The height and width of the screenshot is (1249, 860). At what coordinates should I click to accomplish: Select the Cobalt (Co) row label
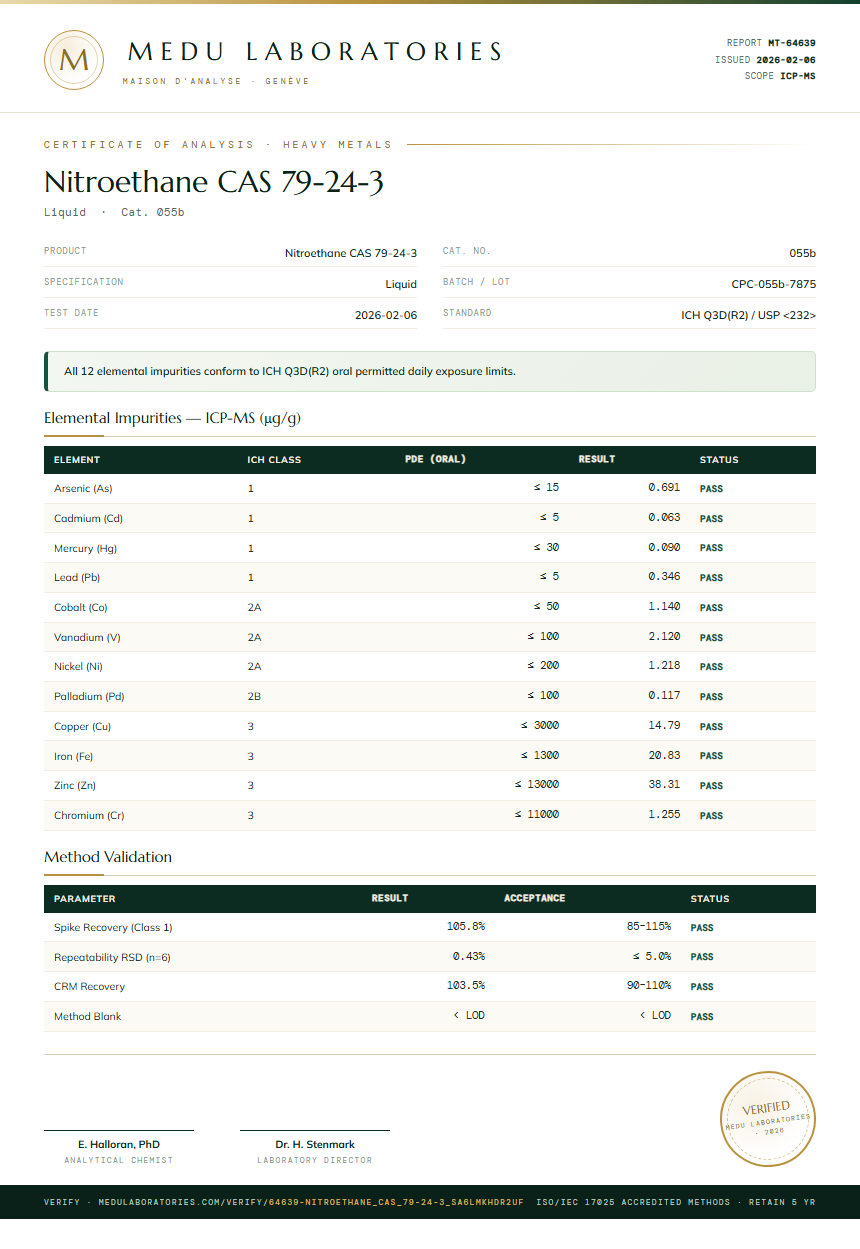tap(80, 608)
